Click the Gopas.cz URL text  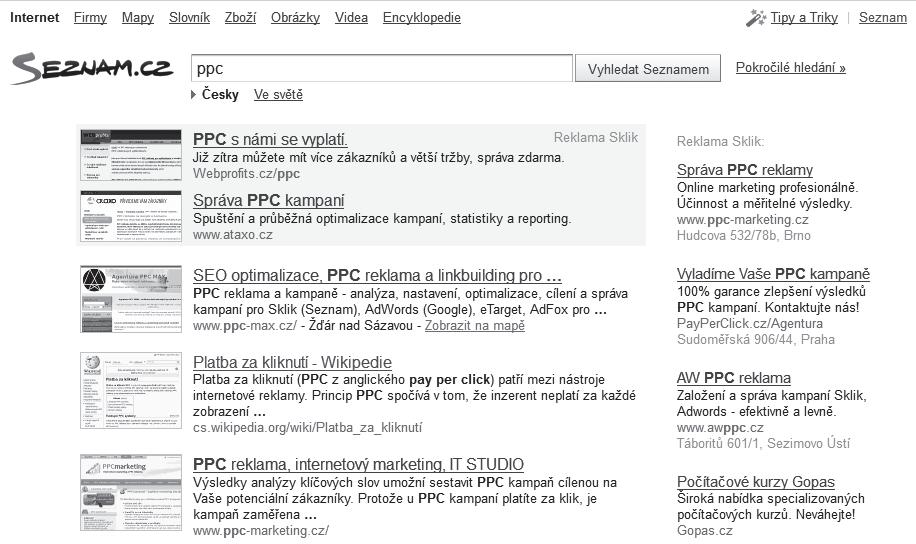coord(705,531)
